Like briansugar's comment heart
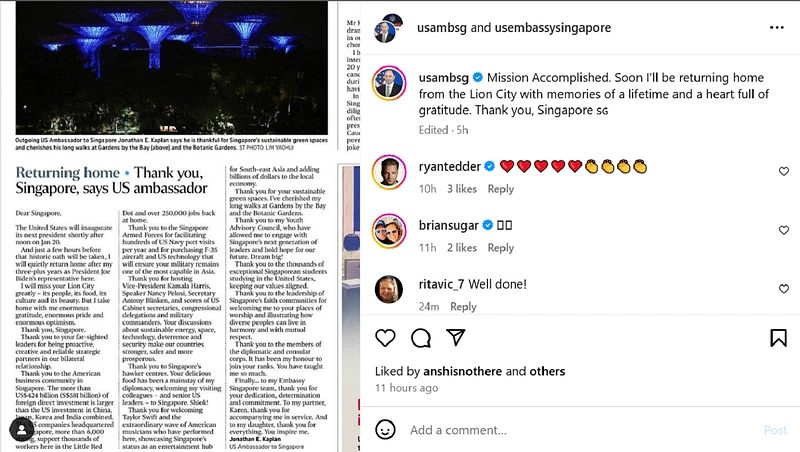 784,230
